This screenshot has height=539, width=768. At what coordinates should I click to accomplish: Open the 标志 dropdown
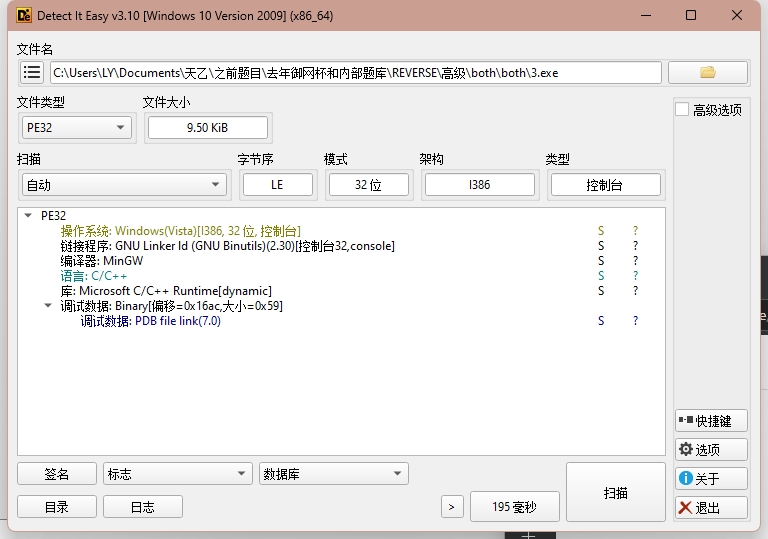(x=178, y=474)
